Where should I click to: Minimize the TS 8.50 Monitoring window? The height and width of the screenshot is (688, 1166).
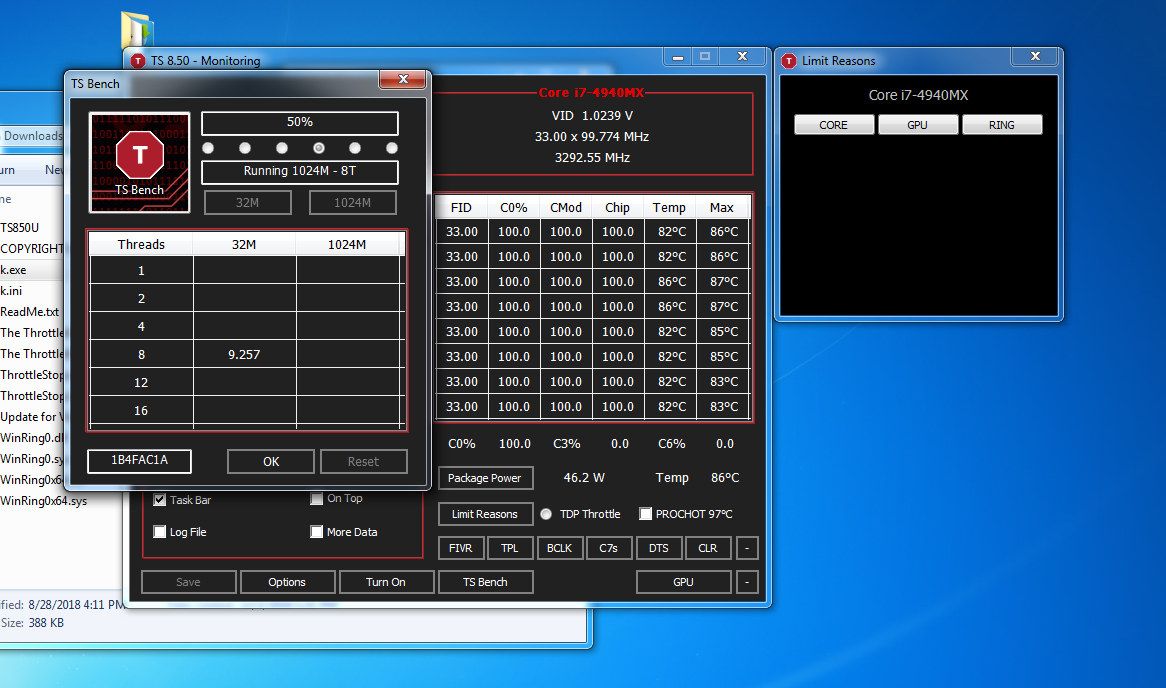click(x=677, y=57)
